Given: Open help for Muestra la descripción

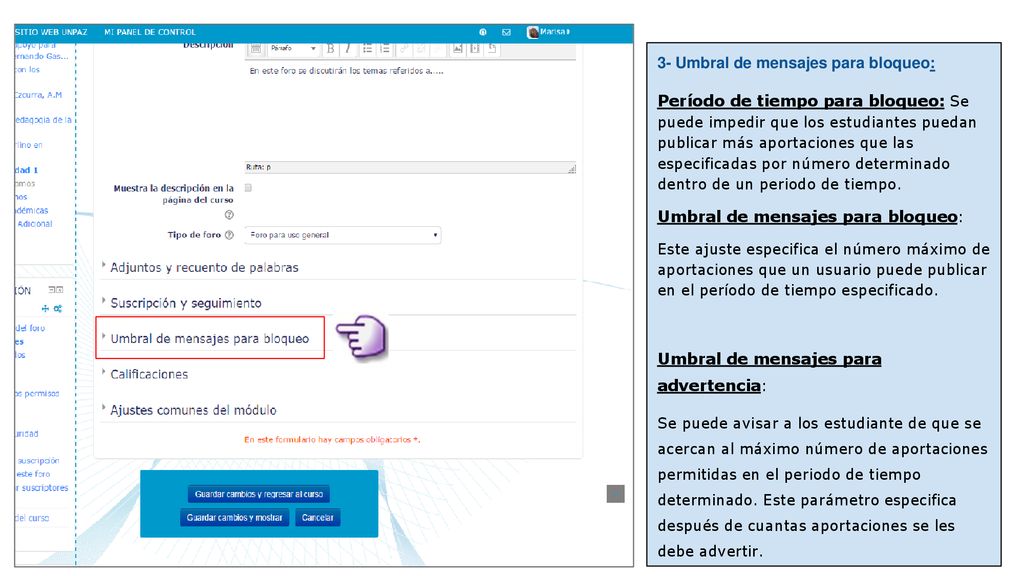Looking at the screenshot, I should [229, 215].
